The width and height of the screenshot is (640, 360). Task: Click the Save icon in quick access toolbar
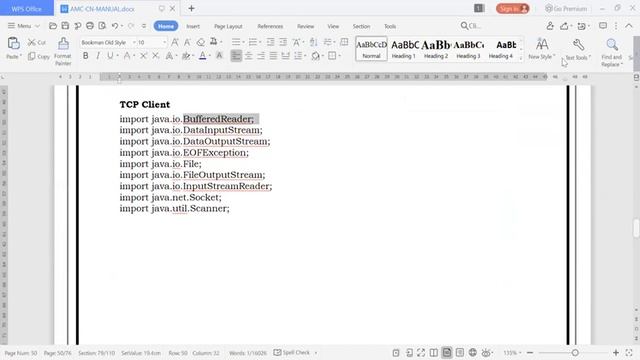[x=65, y=26]
